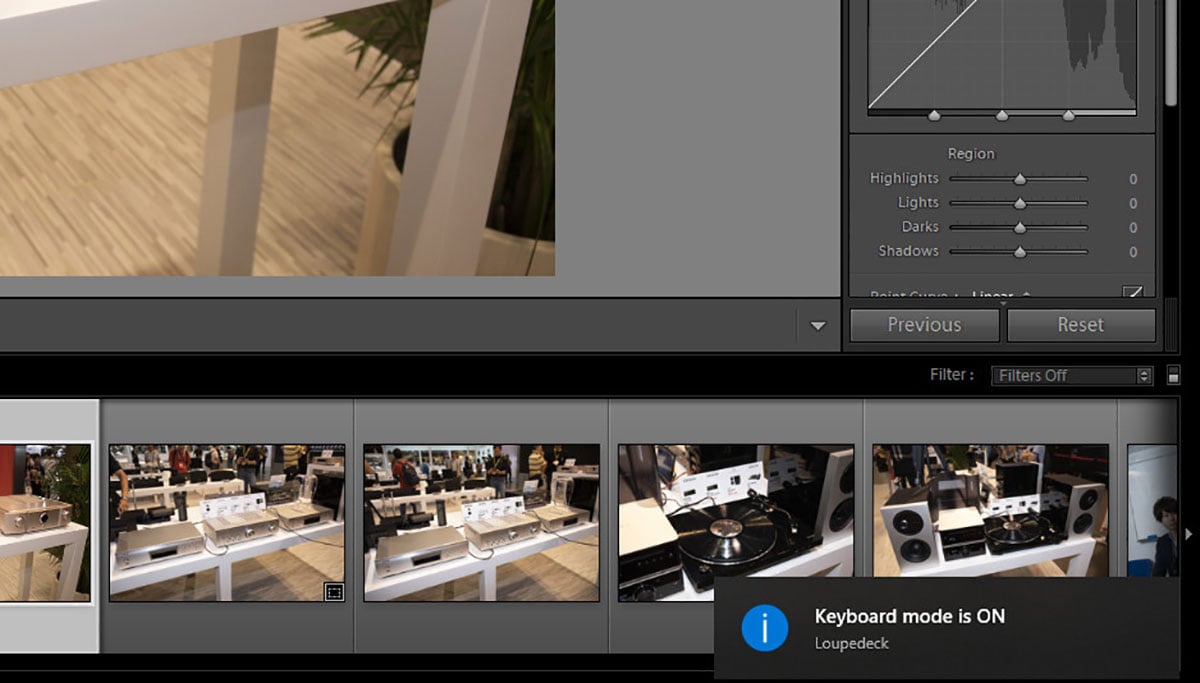
Task: Click the 'Filter :' label
Action: pyautogui.click(x=952, y=375)
